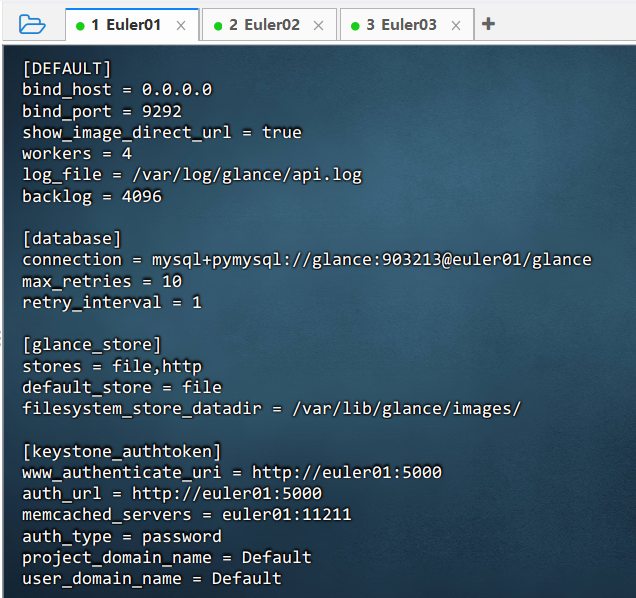Click the [glance_store] section header
This screenshot has width=636, height=598.
[92, 345]
